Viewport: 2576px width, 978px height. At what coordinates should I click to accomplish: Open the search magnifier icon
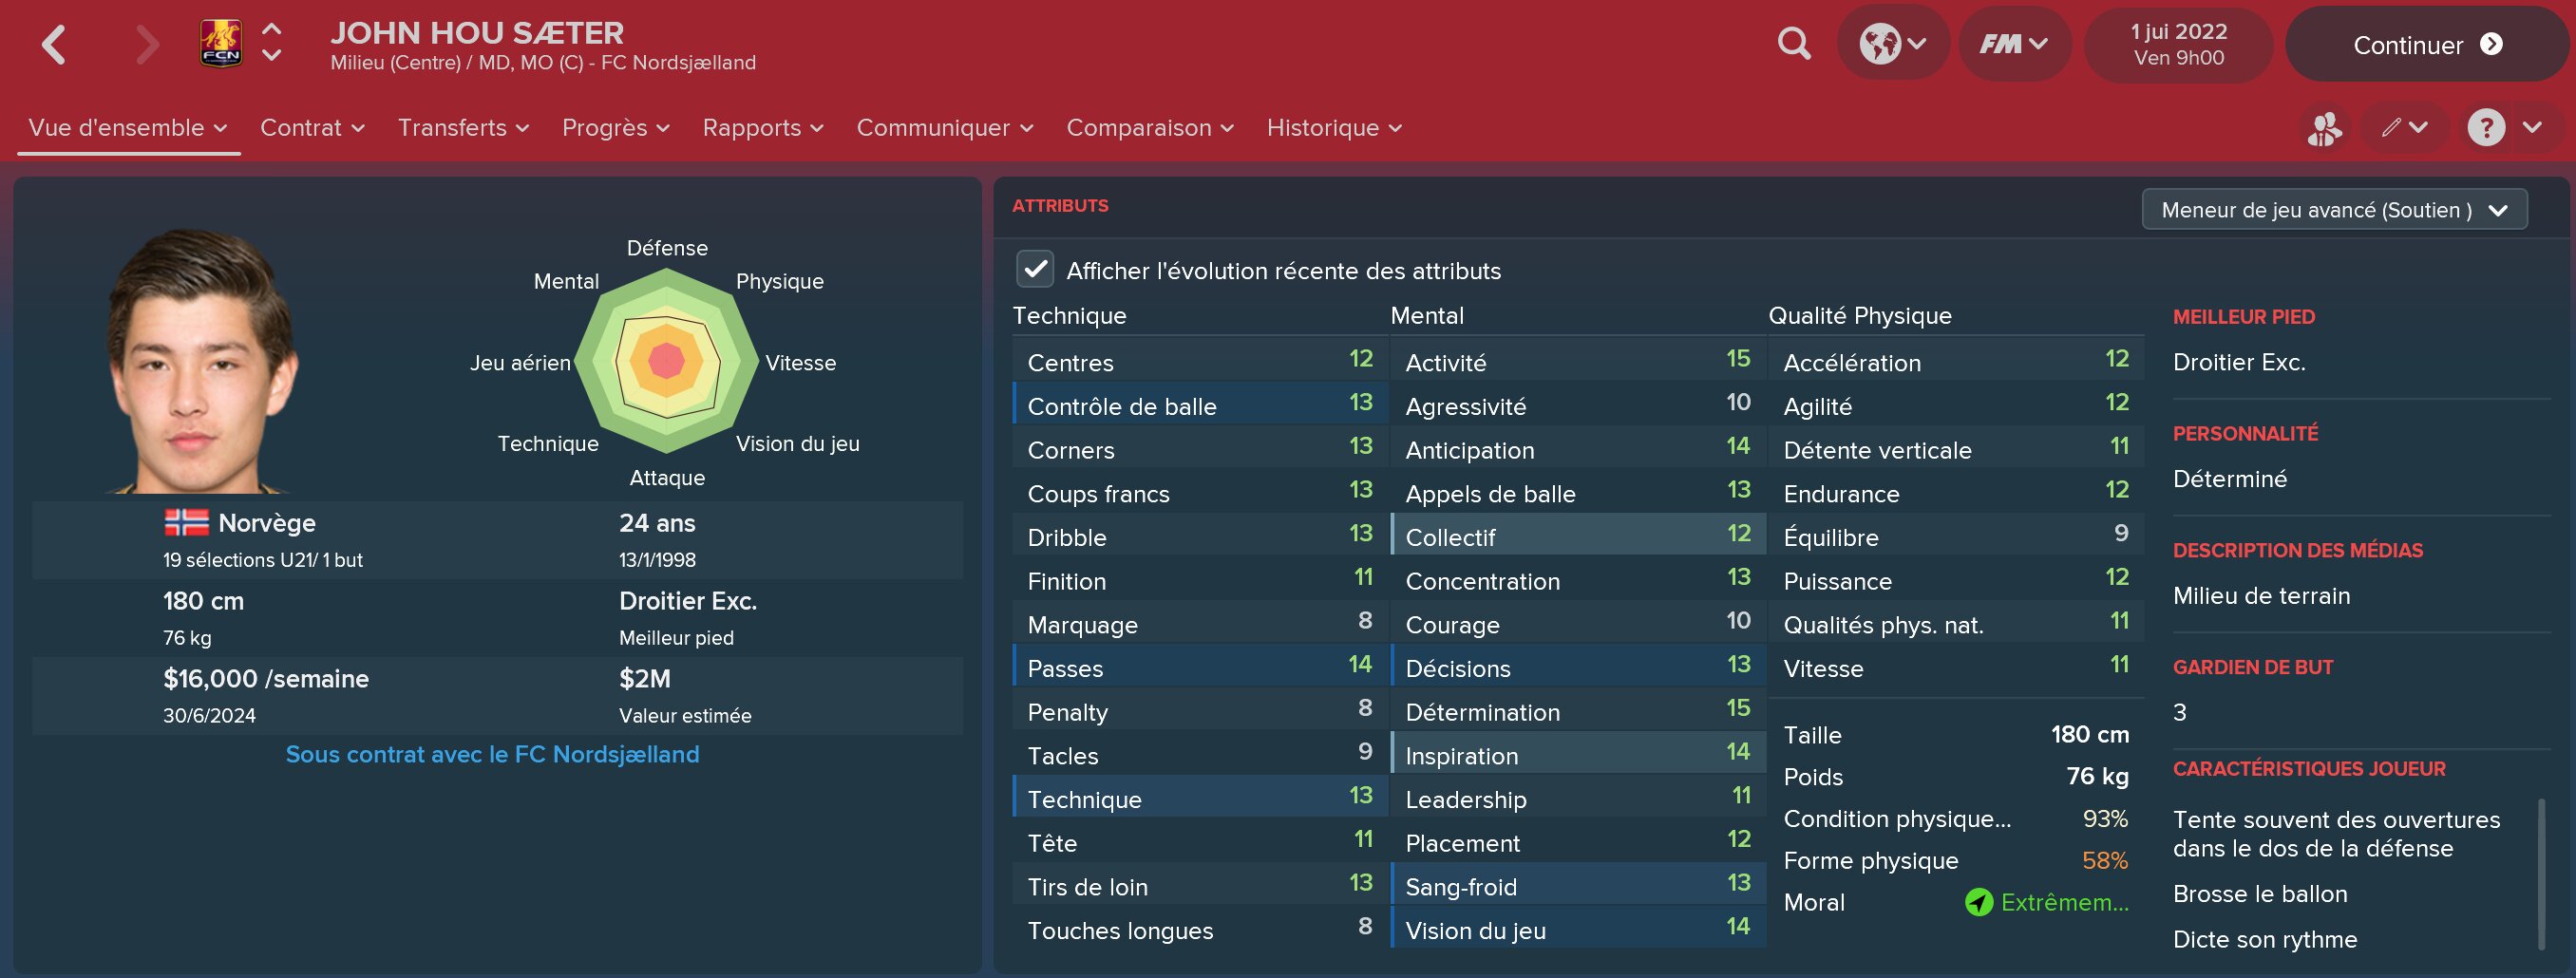coord(1794,44)
